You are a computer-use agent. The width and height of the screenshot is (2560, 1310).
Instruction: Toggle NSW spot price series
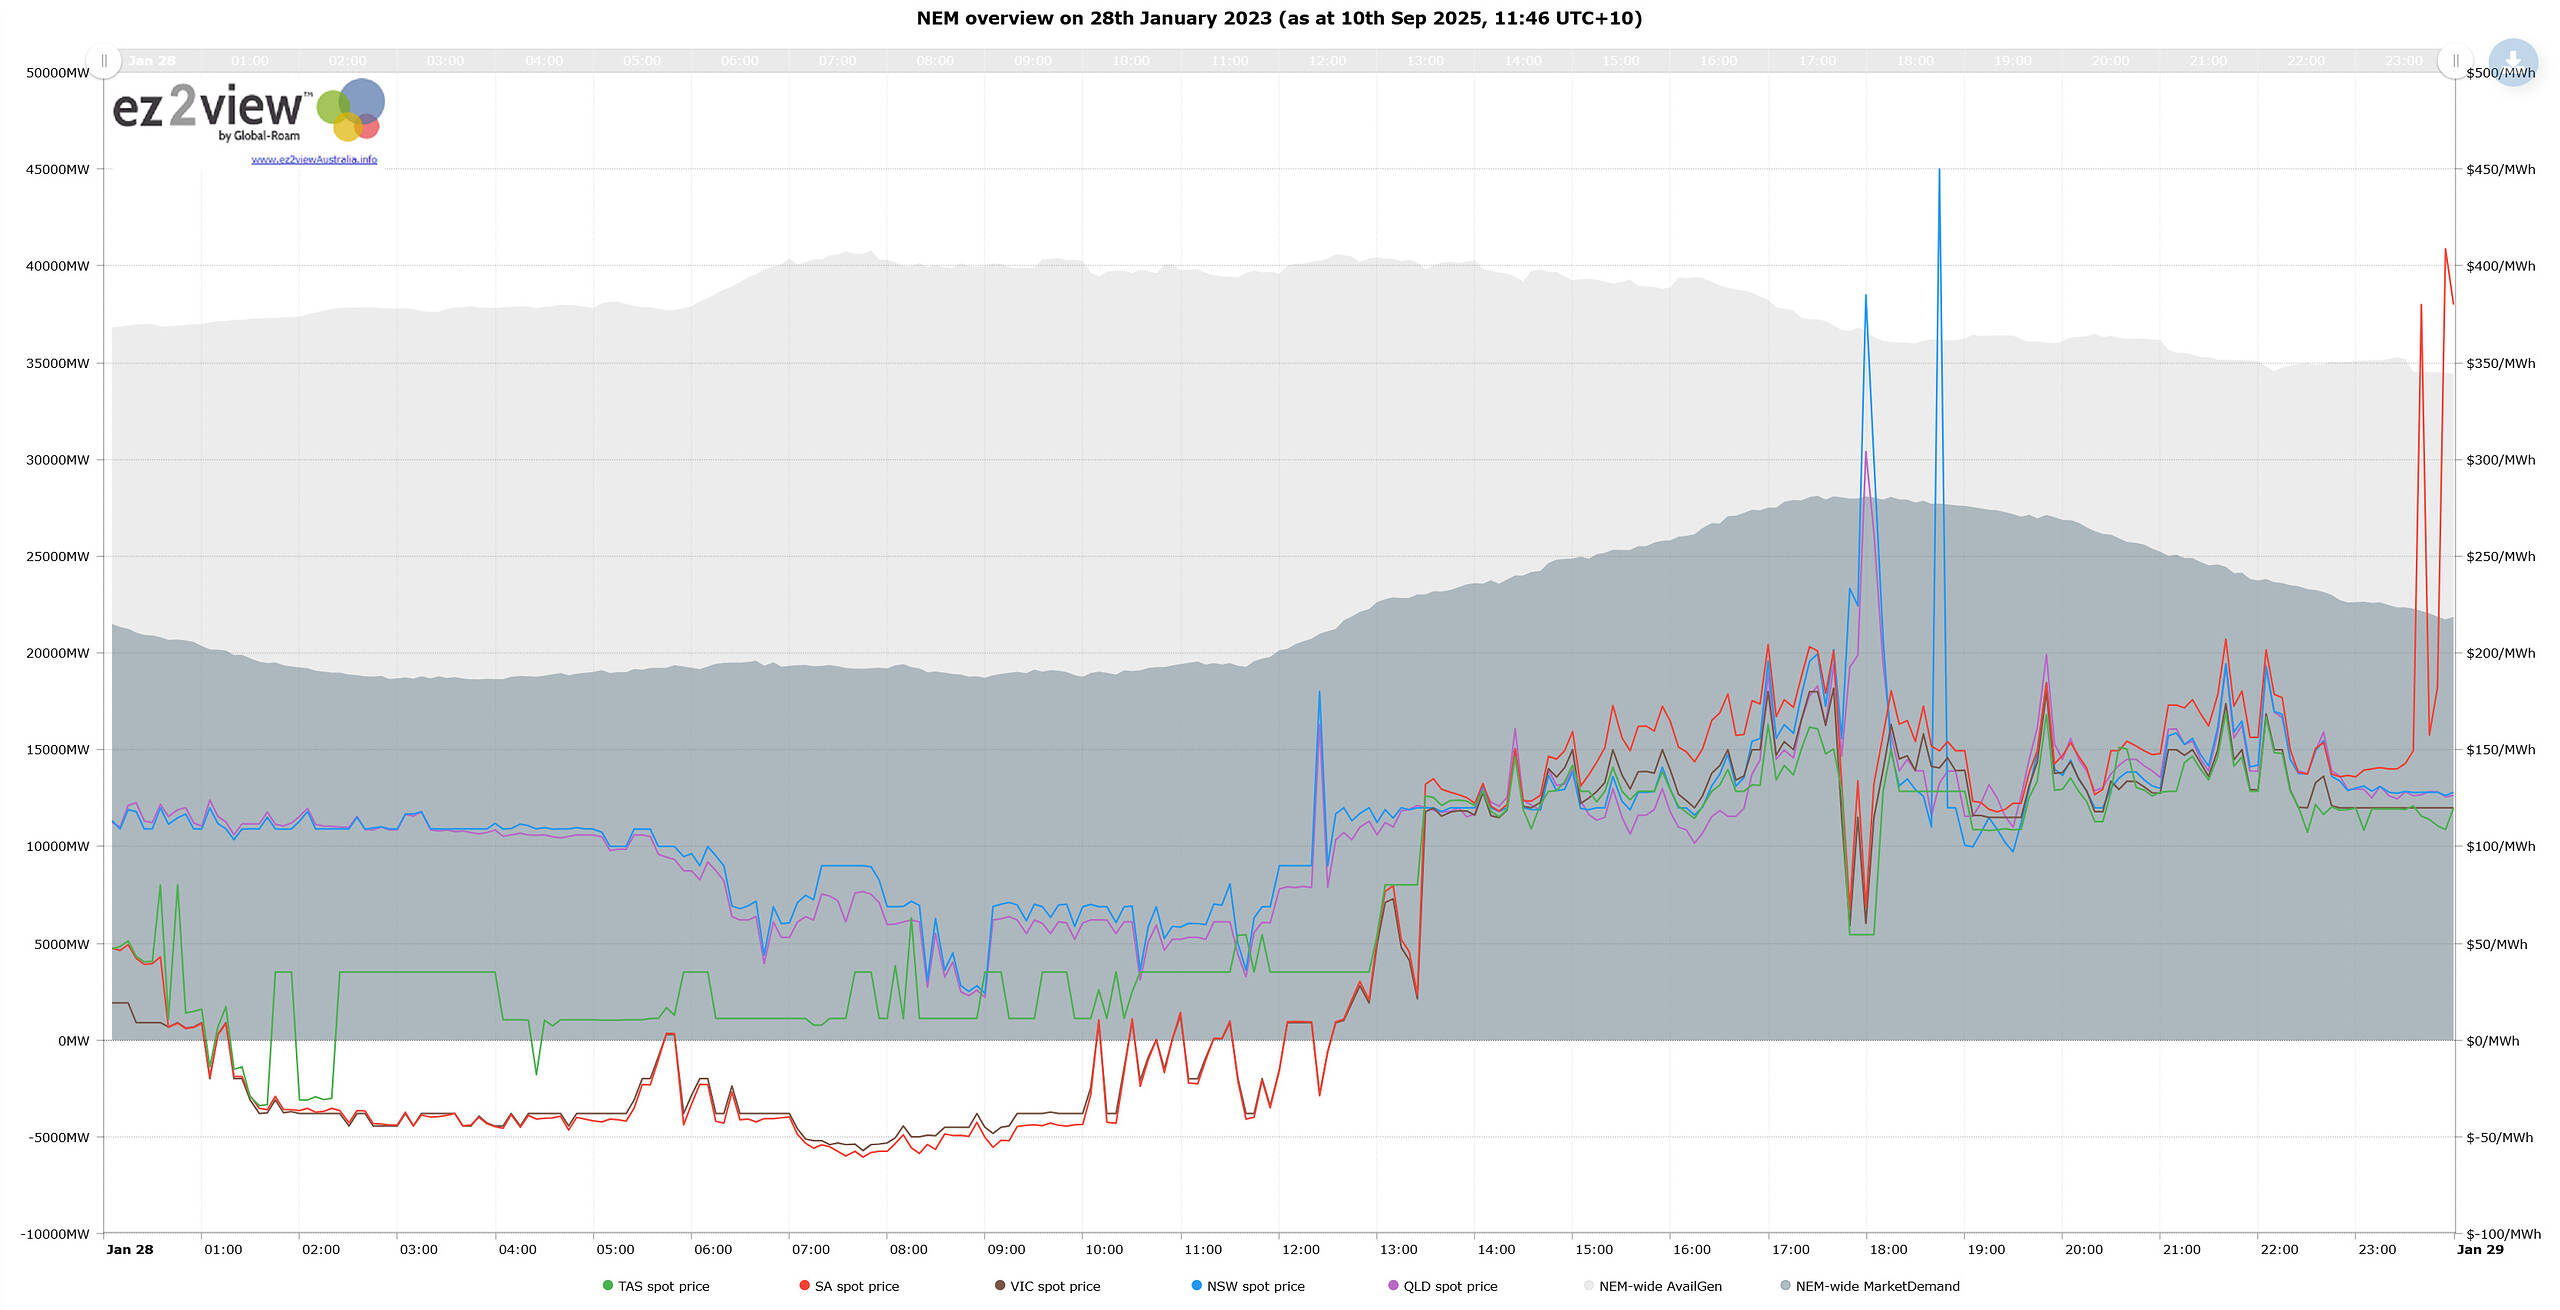1248,1286
